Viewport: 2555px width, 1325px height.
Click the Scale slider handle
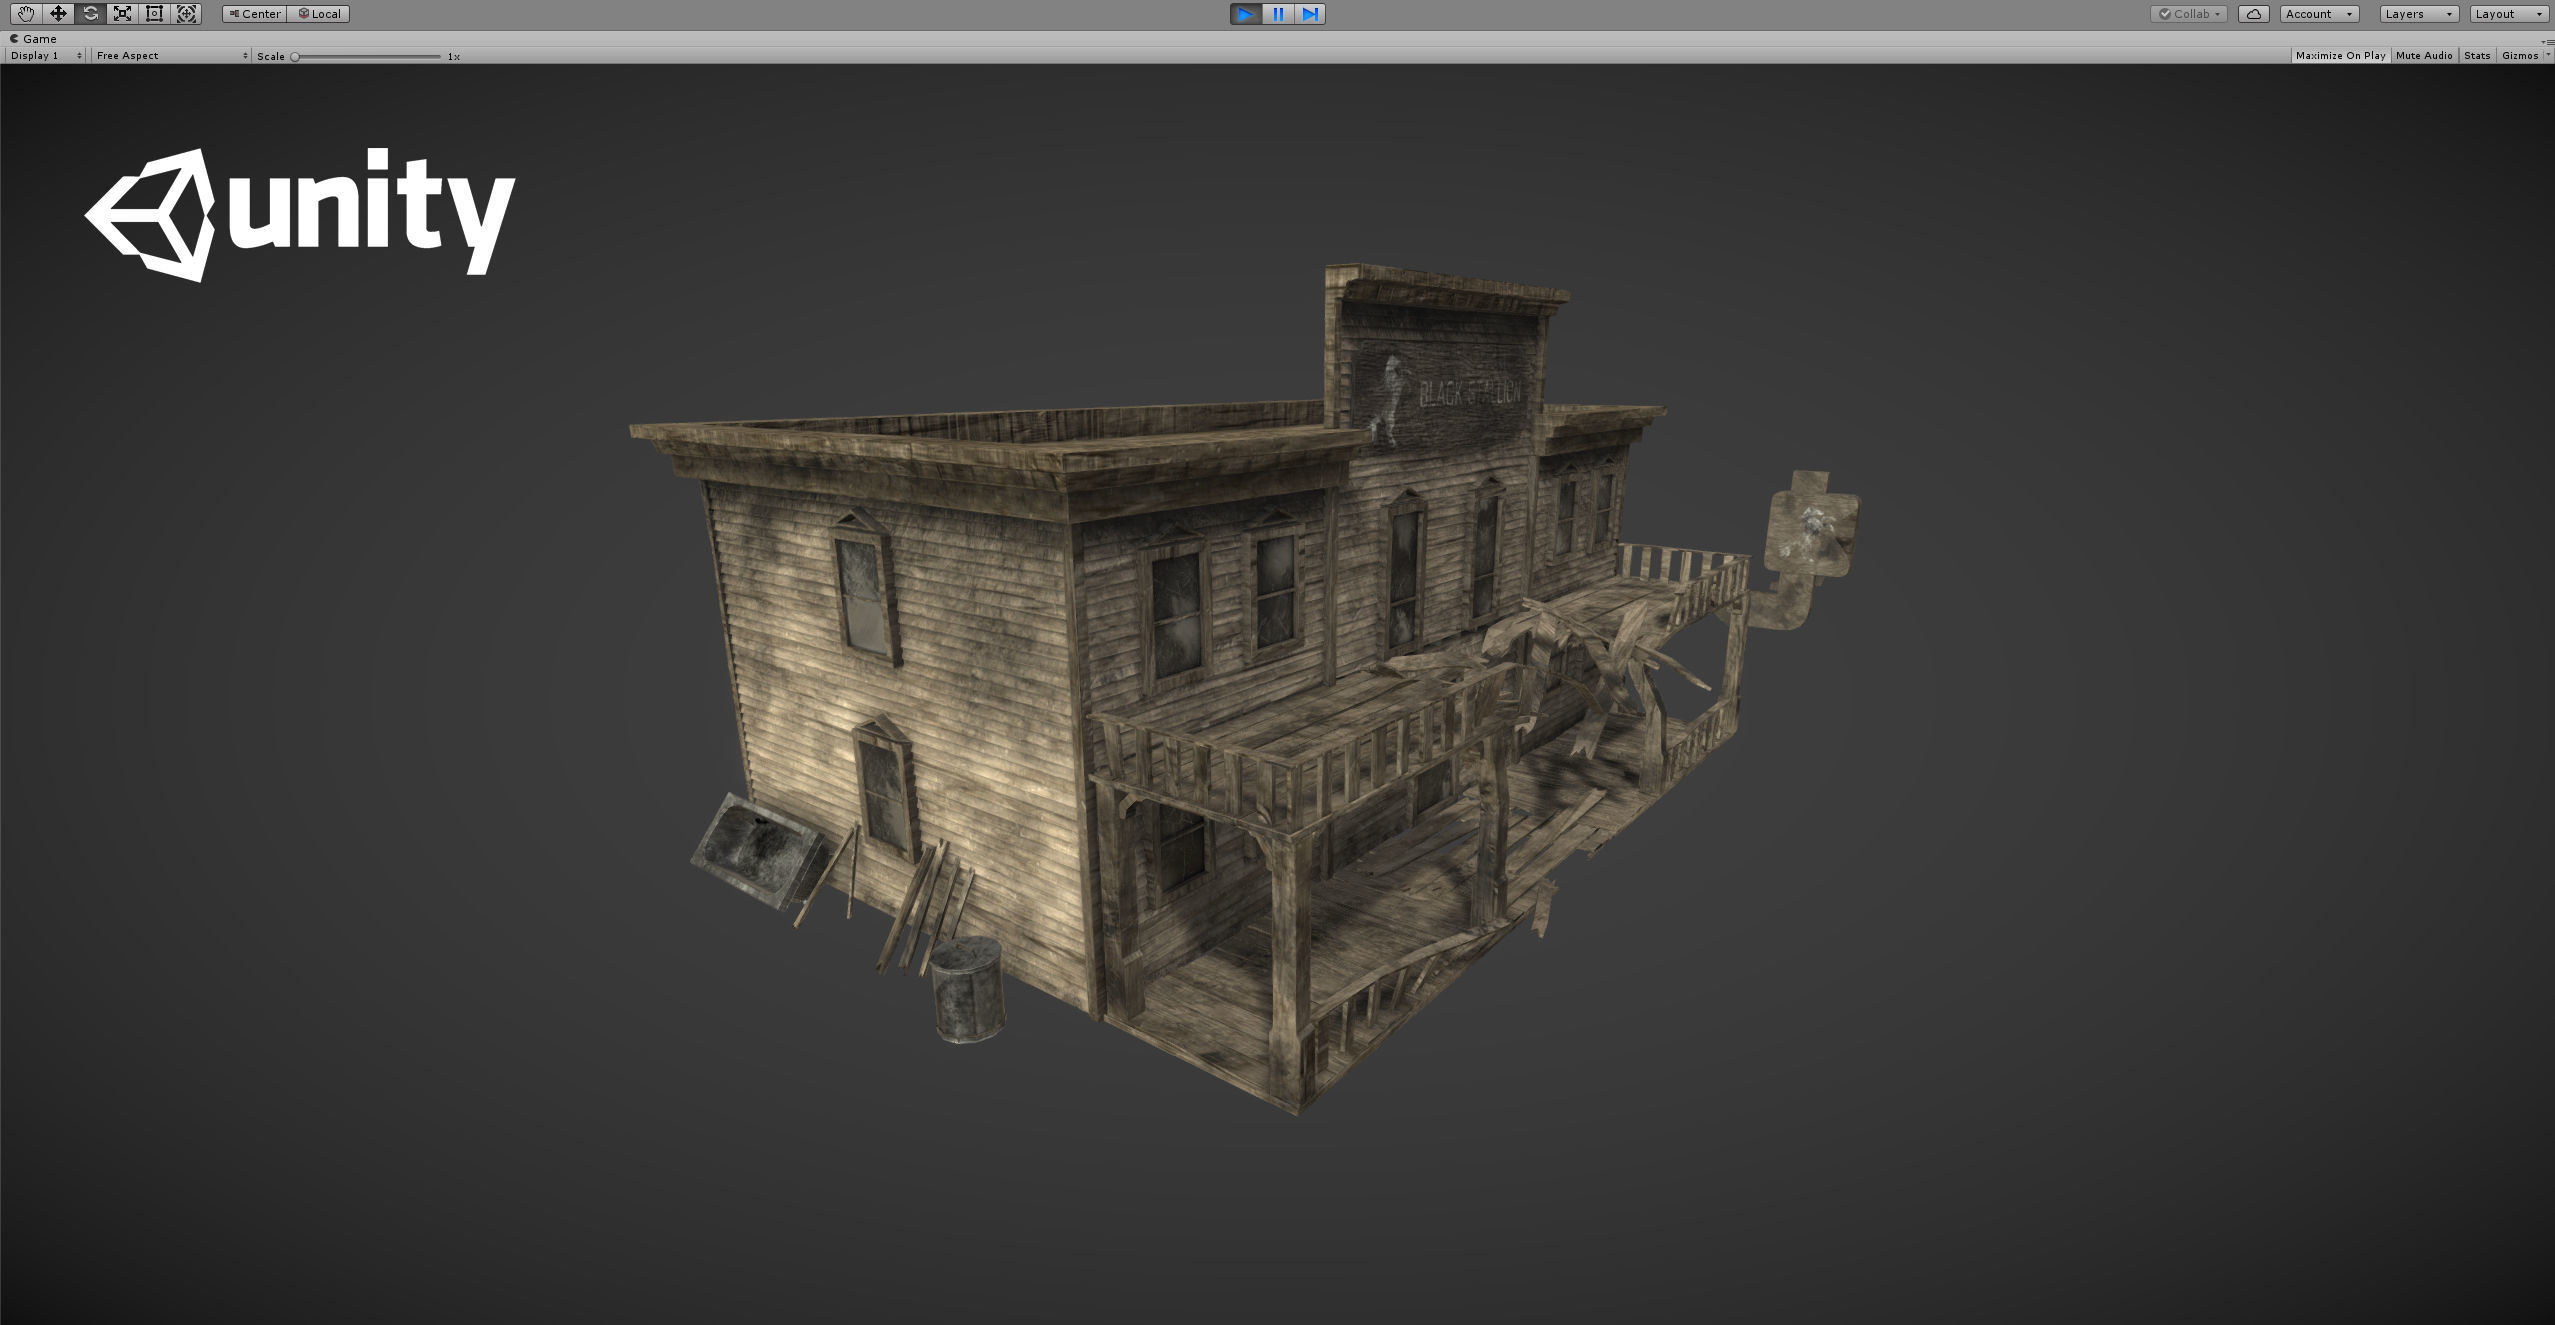295,57
